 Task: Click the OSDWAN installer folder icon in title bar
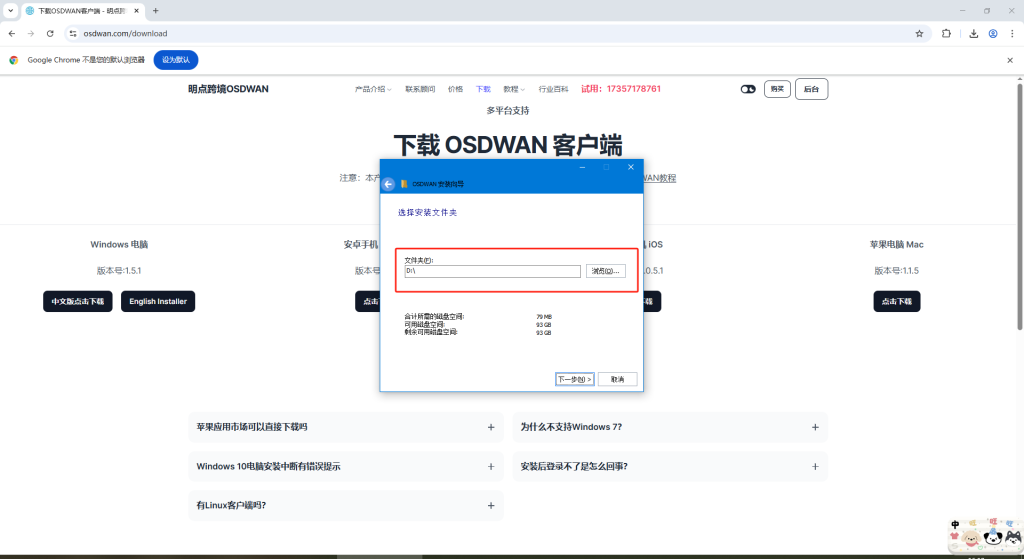[404, 184]
